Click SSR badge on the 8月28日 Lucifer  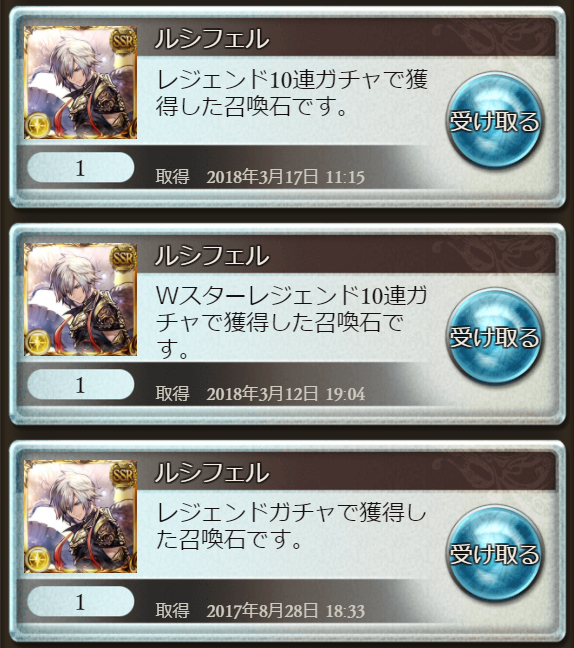coord(123,475)
